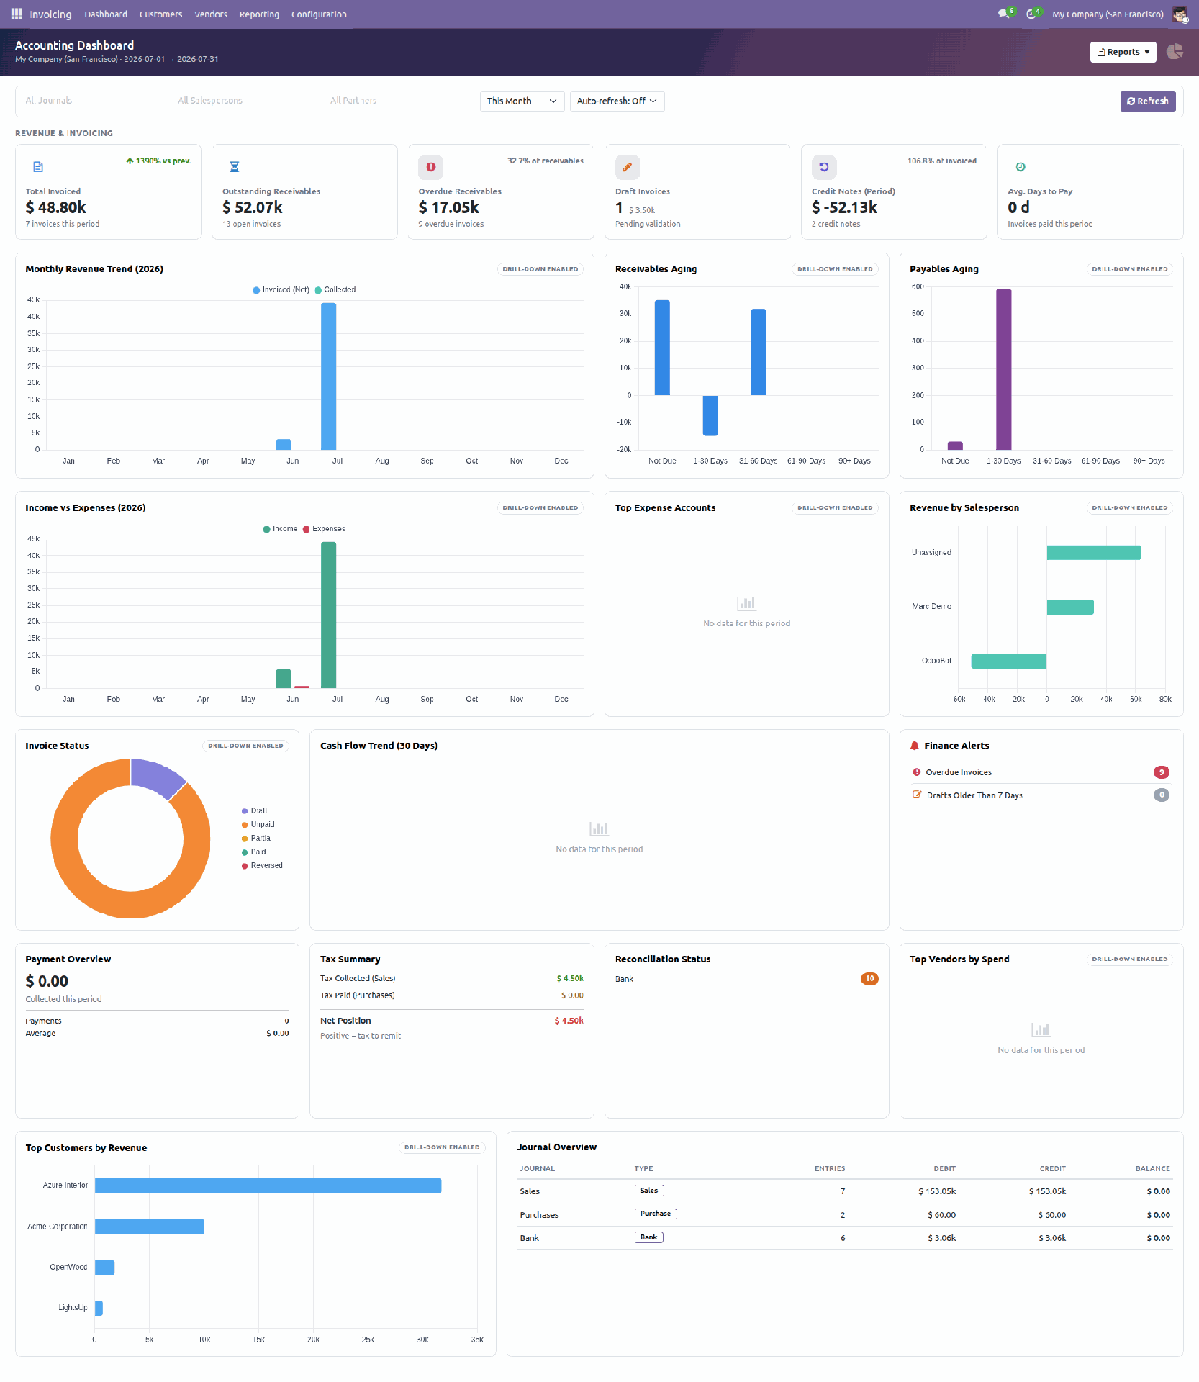Click the Azure Interior bar in Top Customers
Viewport: 1199px width, 1382px height.
coord(268,1185)
